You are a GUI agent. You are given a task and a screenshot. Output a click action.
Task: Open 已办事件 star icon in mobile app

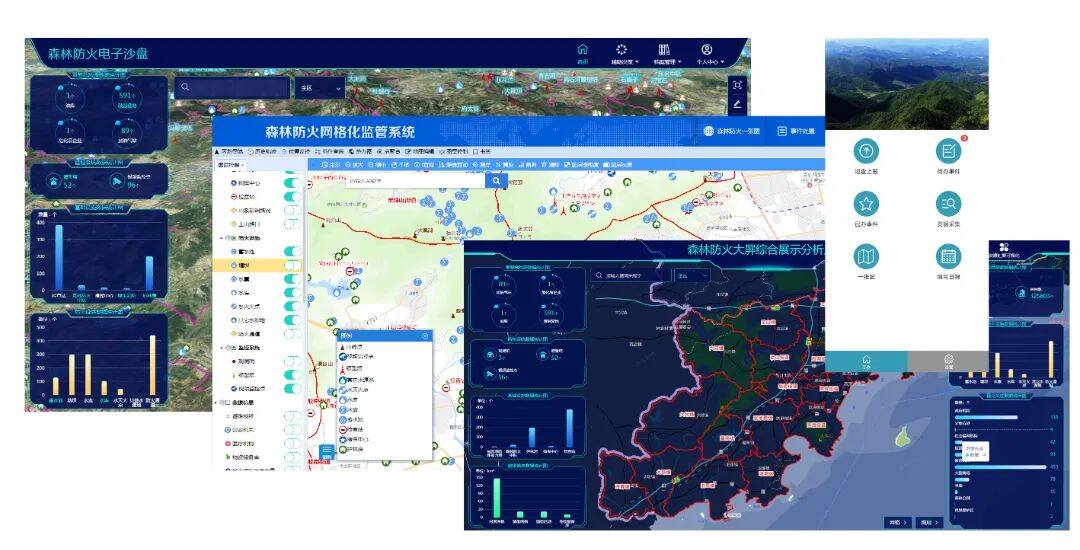click(866, 204)
